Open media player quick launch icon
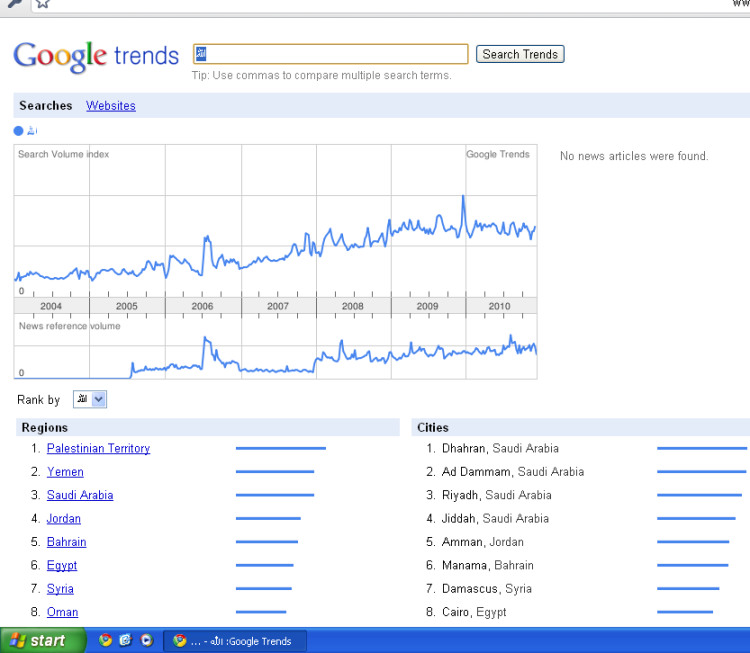Viewport: 750px width, 653px height. click(x=146, y=640)
